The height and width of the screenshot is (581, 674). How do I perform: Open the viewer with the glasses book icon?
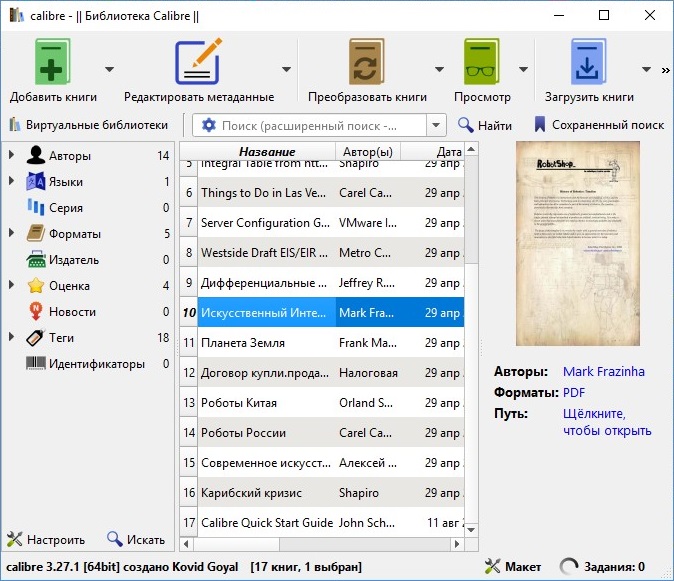click(481, 61)
